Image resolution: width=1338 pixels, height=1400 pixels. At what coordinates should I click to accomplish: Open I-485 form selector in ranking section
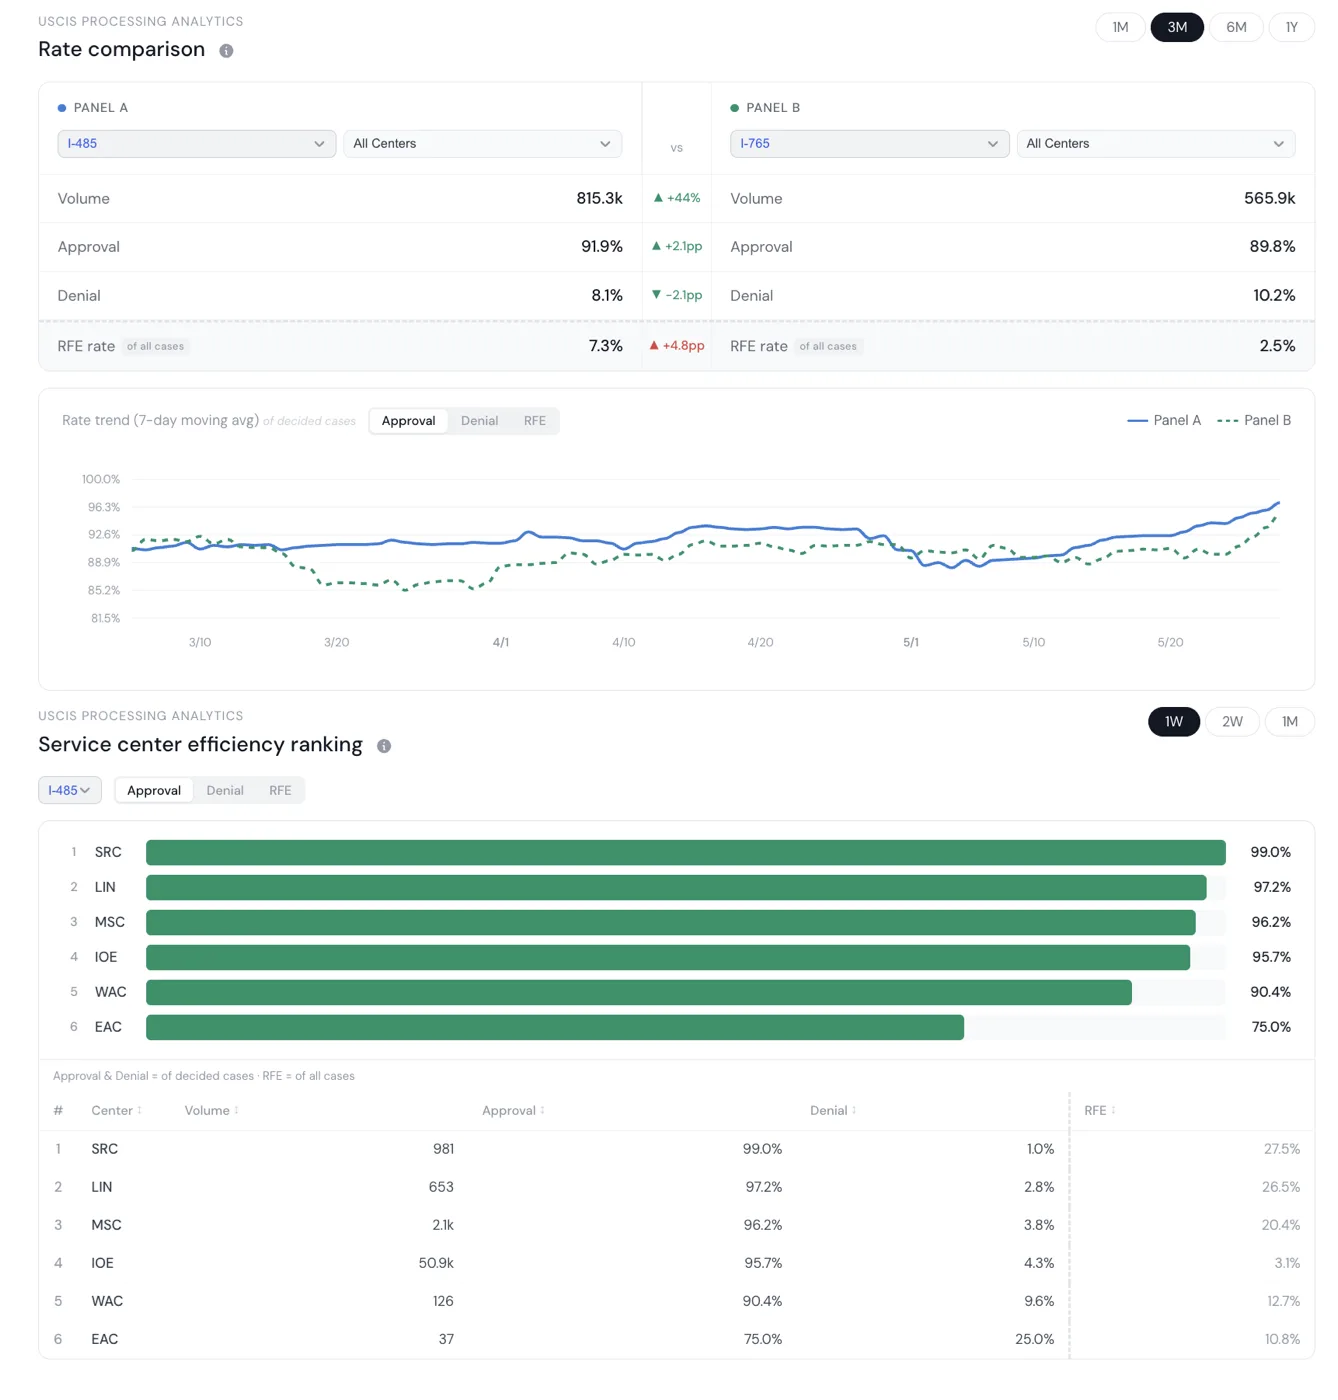70,790
